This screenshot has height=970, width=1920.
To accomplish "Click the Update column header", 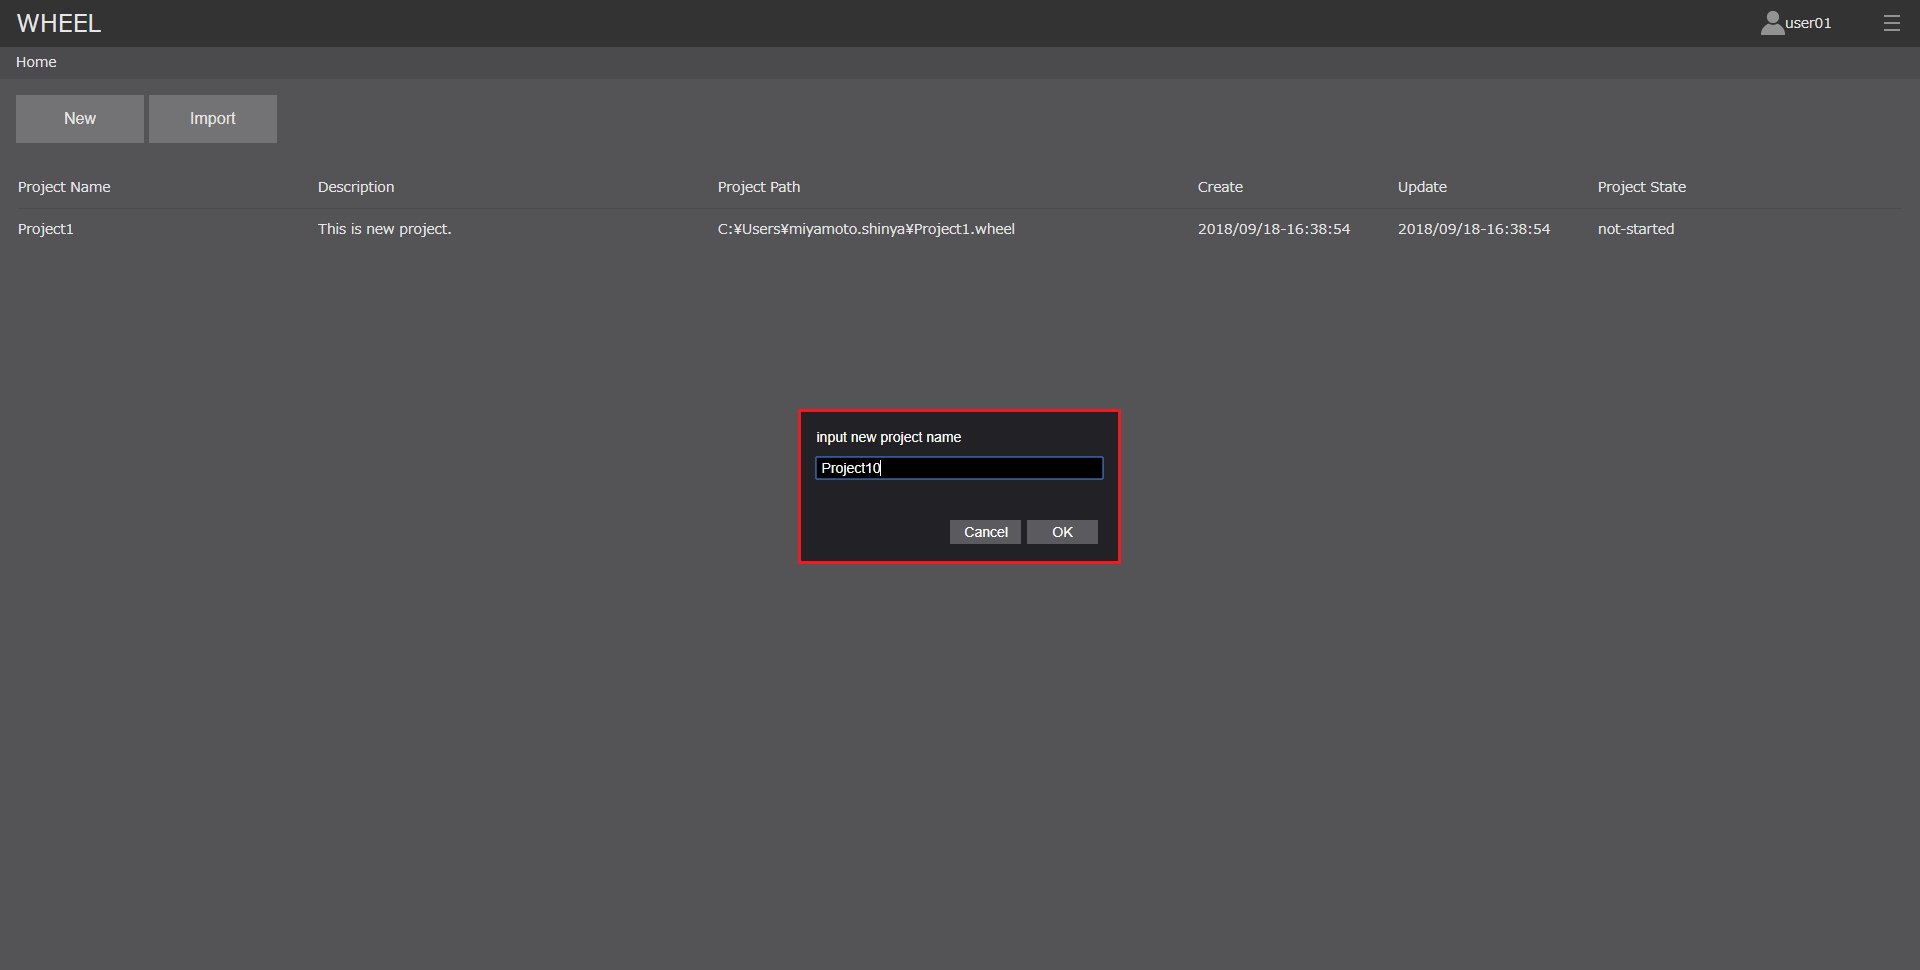I will [x=1422, y=187].
